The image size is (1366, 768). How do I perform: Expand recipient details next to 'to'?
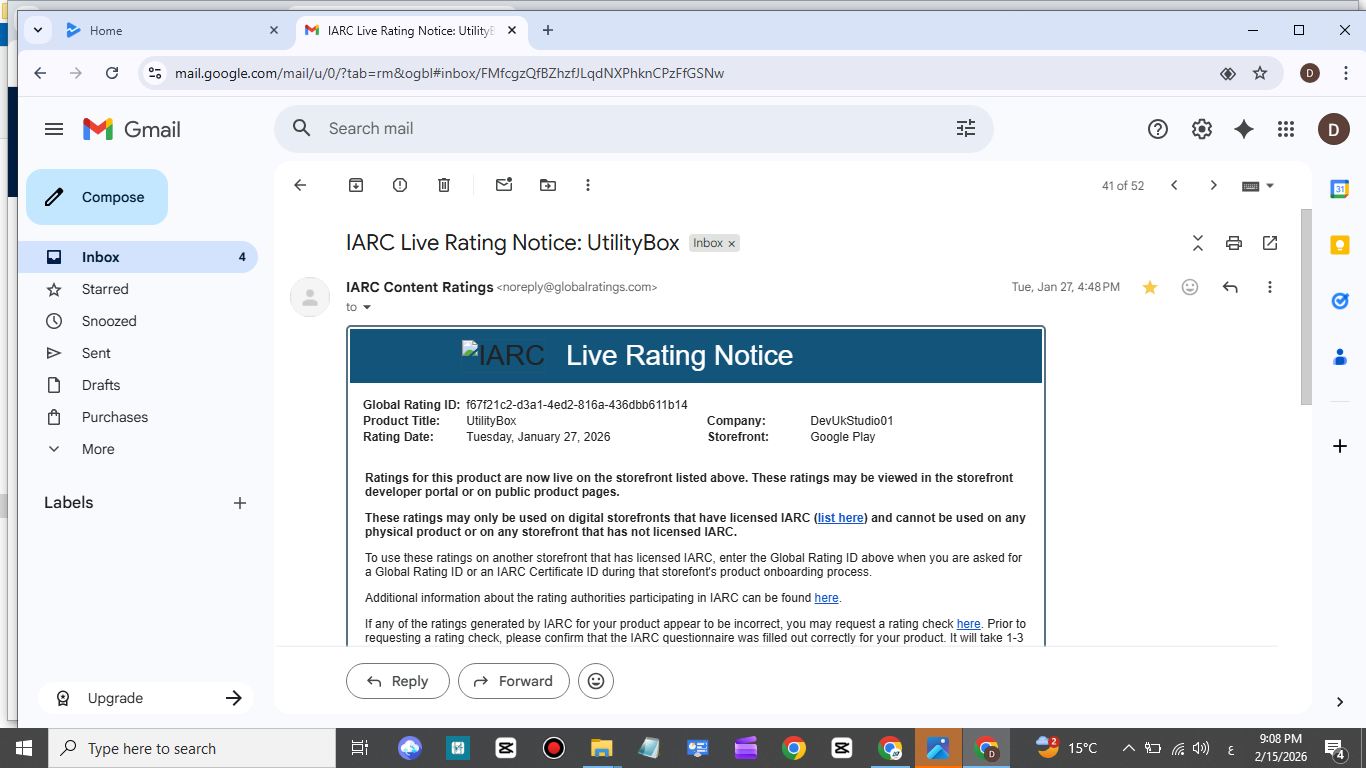pos(366,307)
